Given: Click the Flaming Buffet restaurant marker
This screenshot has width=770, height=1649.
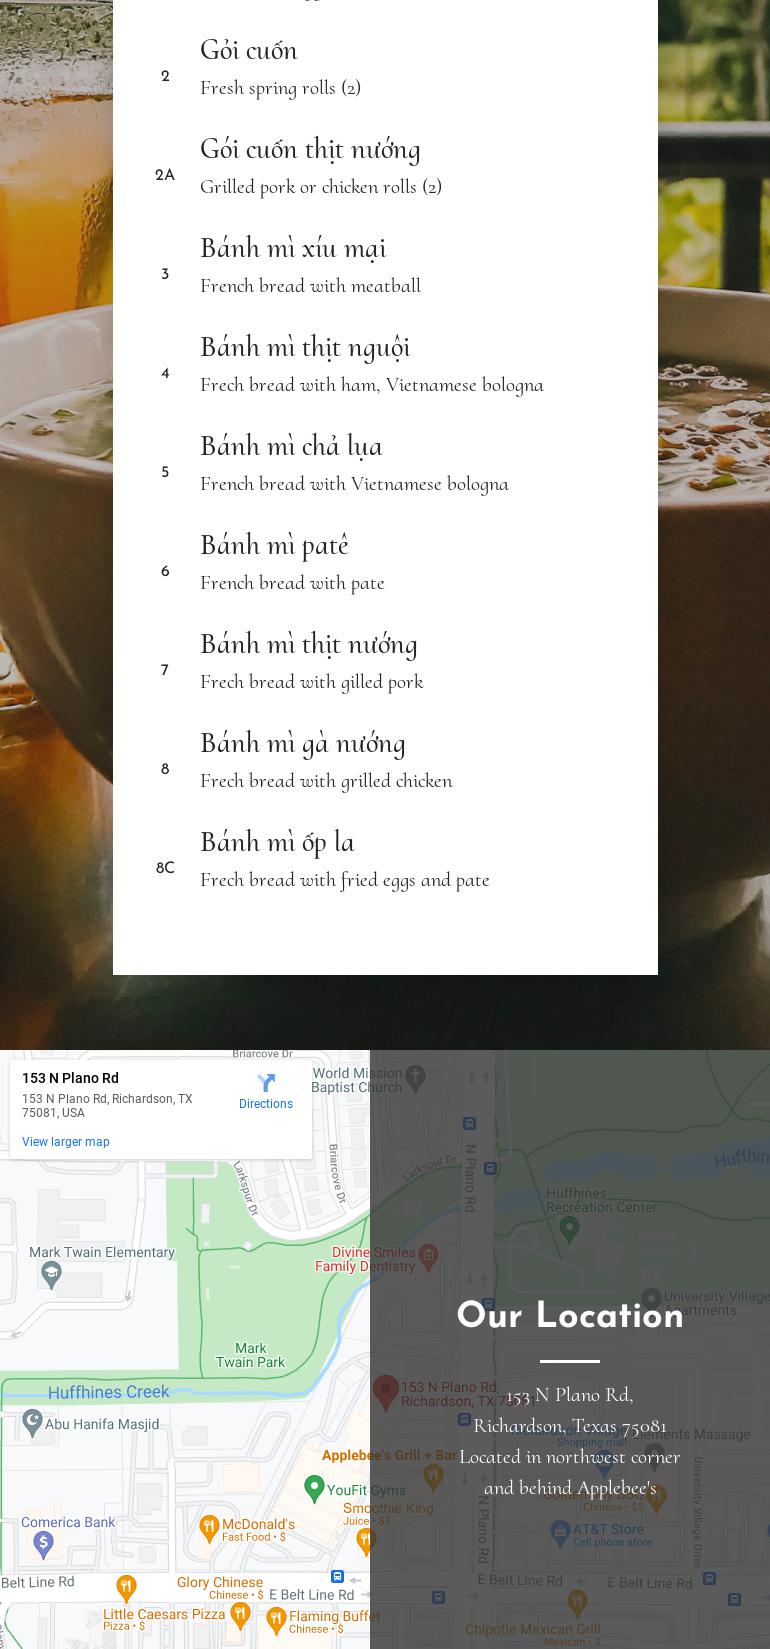Looking at the screenshot, I should tap(277, 1619).
